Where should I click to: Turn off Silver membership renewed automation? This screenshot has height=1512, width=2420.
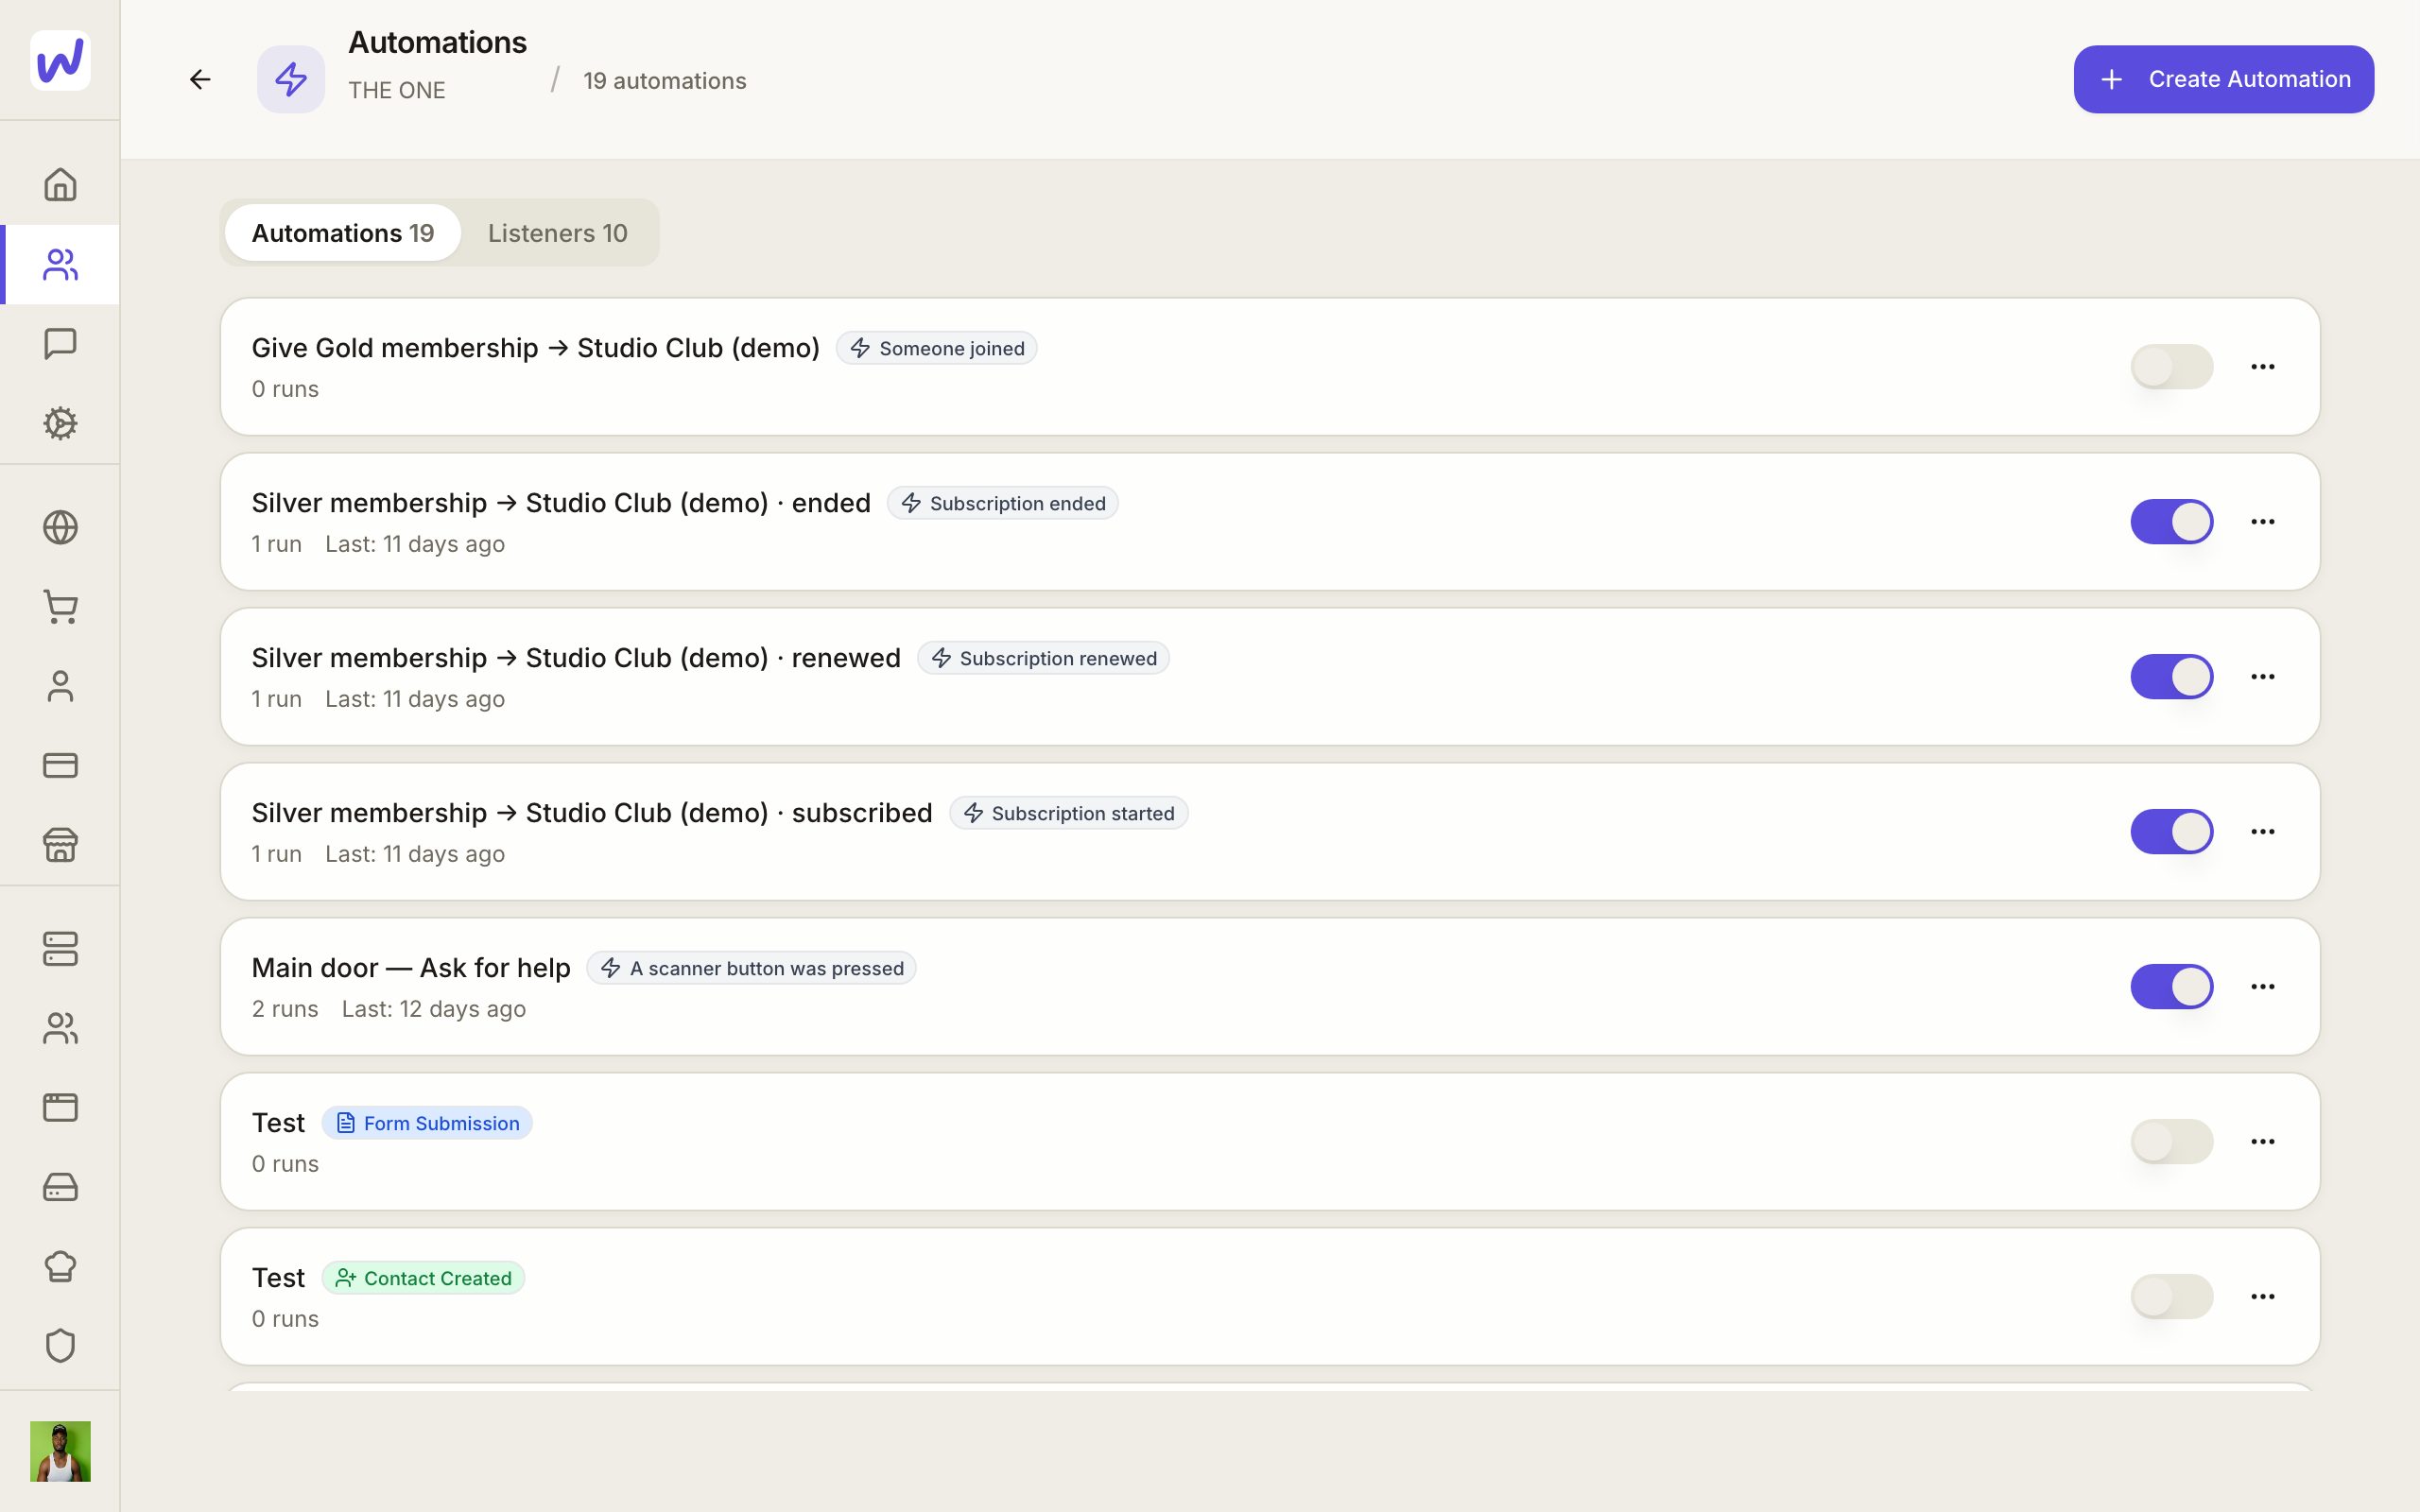click(x=2171, y=677)
